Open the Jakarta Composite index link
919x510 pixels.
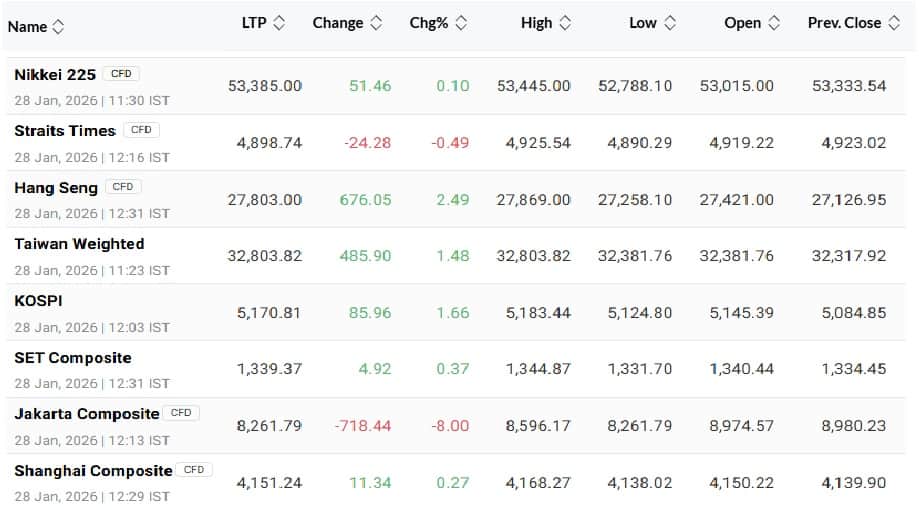click(x=87, y=414)
